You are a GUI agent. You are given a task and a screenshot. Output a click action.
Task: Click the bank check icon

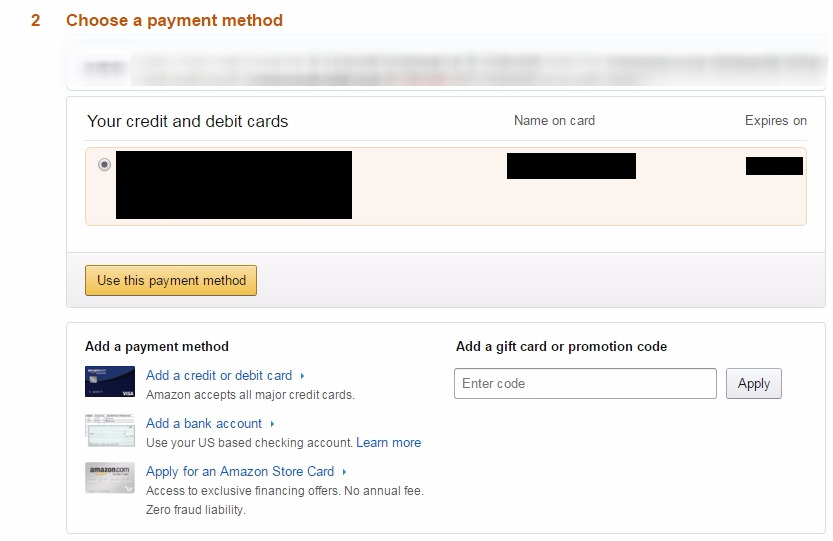pos(110,430)
